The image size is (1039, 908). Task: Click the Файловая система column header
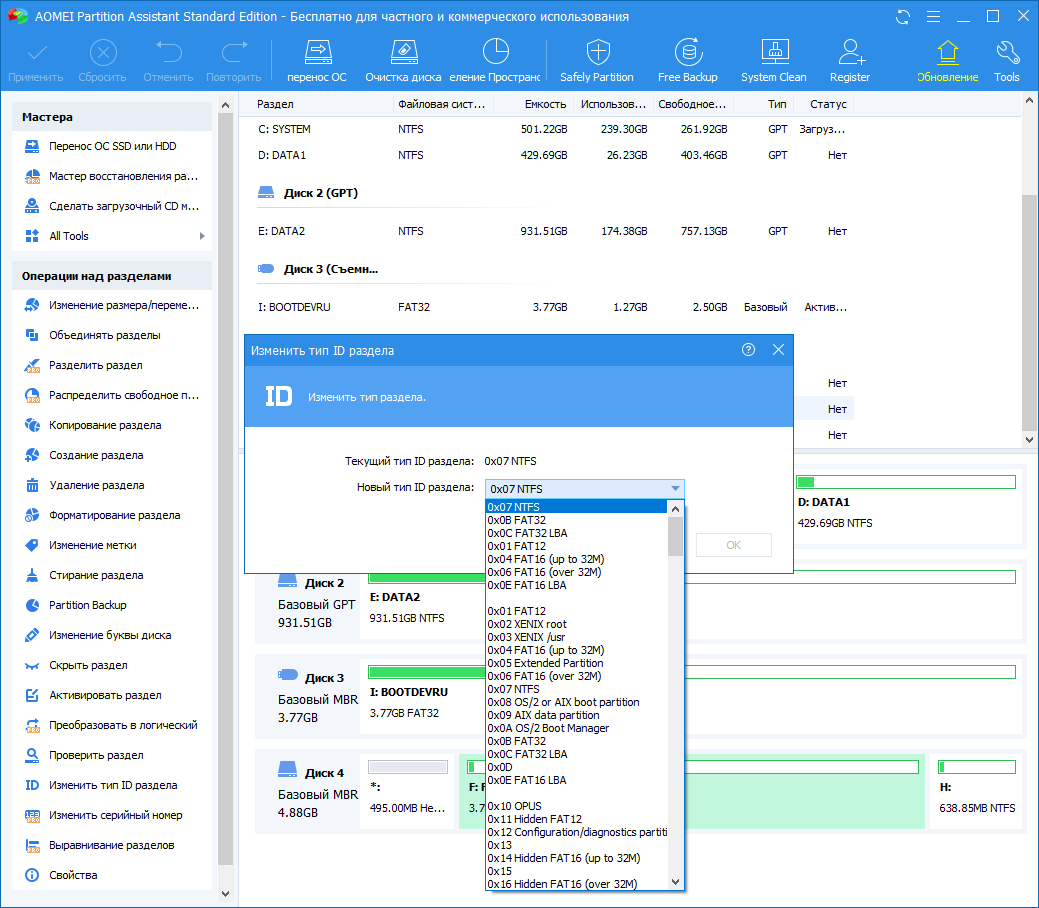click(x=442, y=104)
